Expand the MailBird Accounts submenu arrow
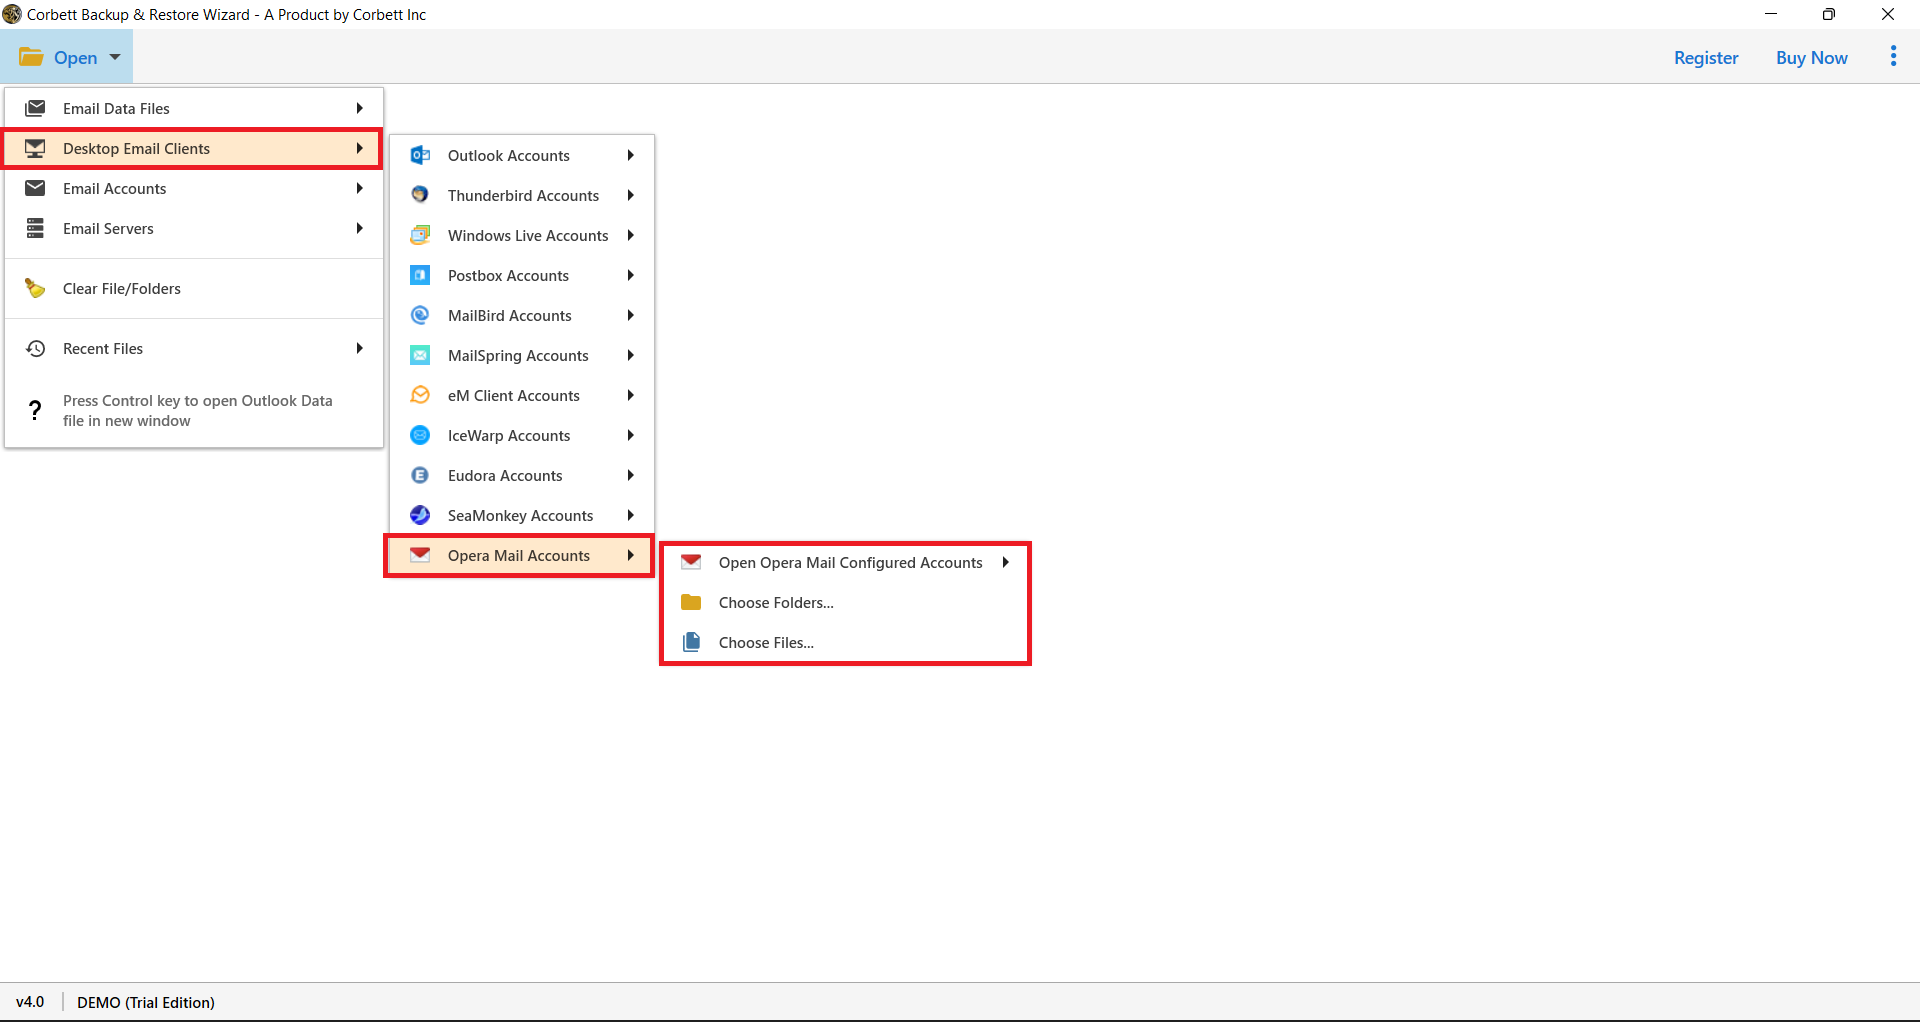 631,315
